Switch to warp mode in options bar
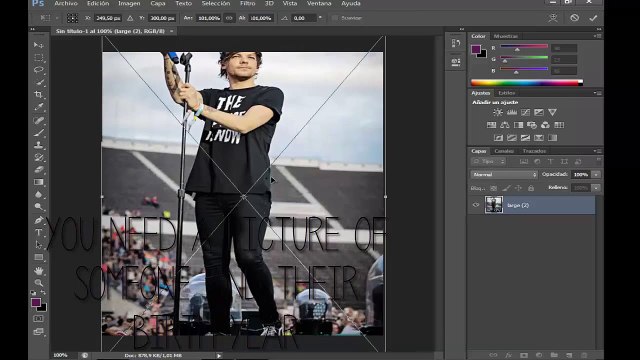 click(553, 18)
